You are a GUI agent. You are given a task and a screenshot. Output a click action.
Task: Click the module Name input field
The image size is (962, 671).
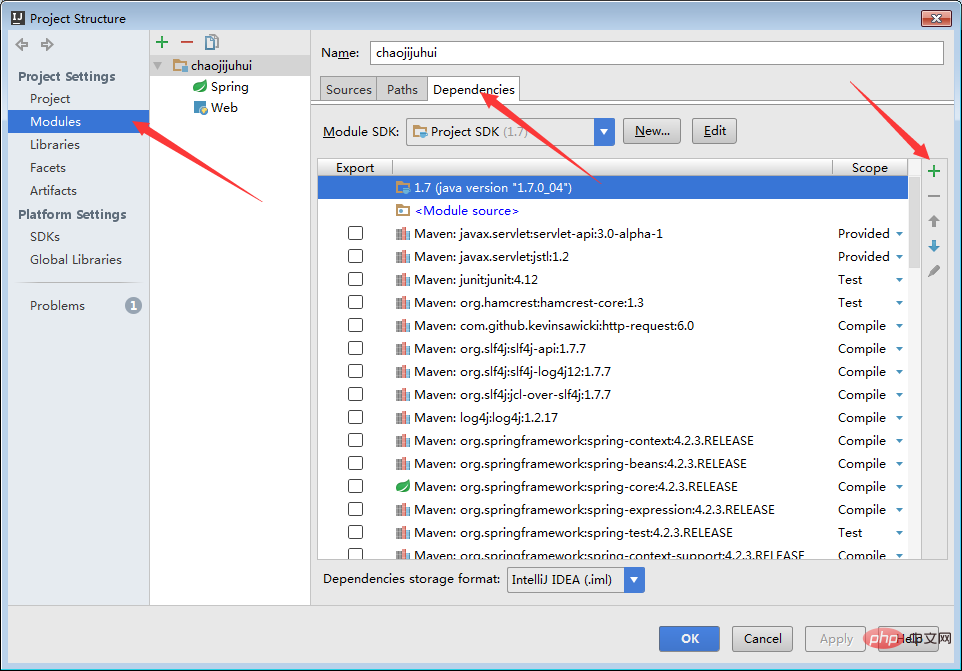click(x=656, y=53)
